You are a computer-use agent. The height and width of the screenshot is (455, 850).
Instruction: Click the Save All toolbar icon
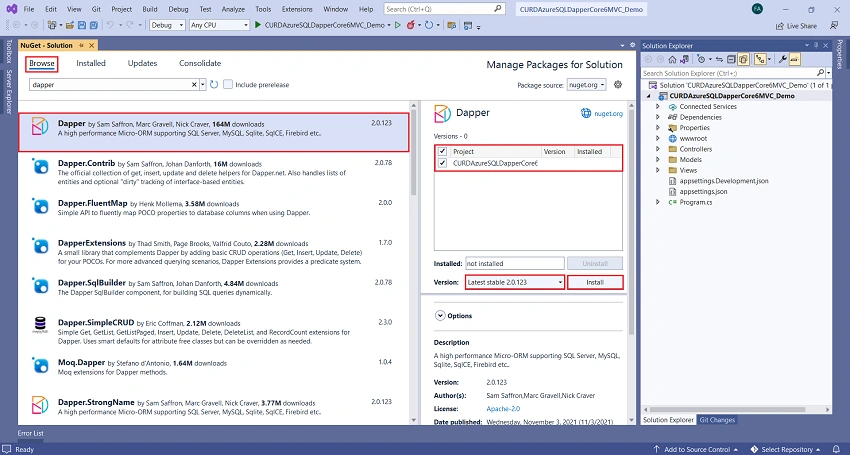(94, 25)
